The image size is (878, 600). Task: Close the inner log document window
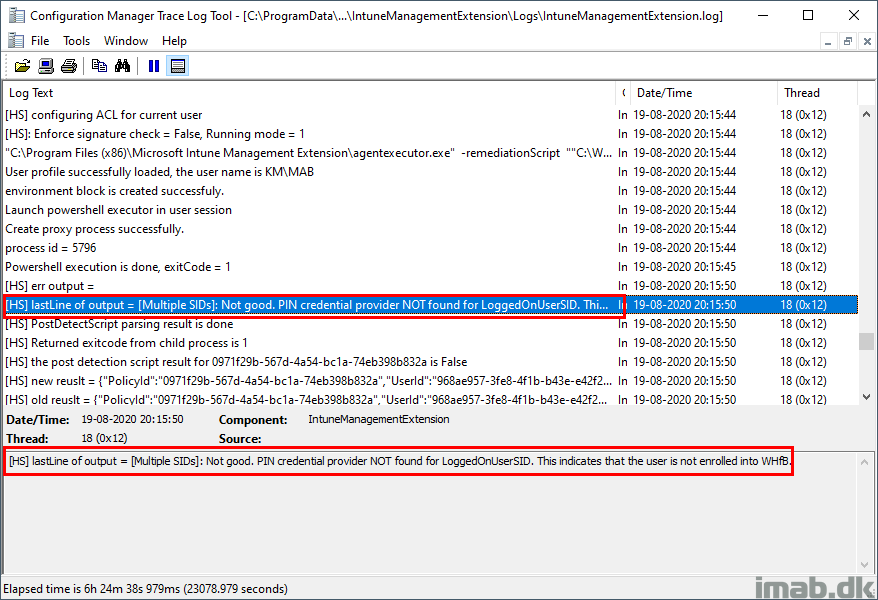pyautogui.click(x=867, y=41)
